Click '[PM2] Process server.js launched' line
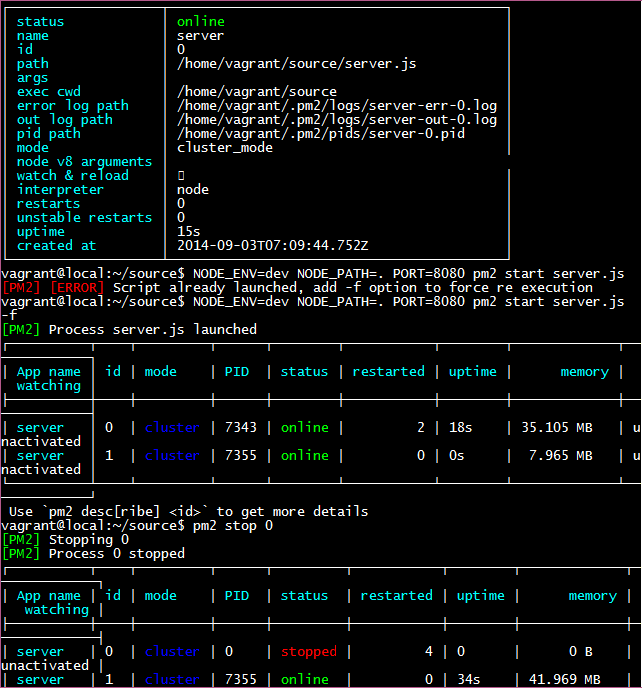 coord(129,330)
